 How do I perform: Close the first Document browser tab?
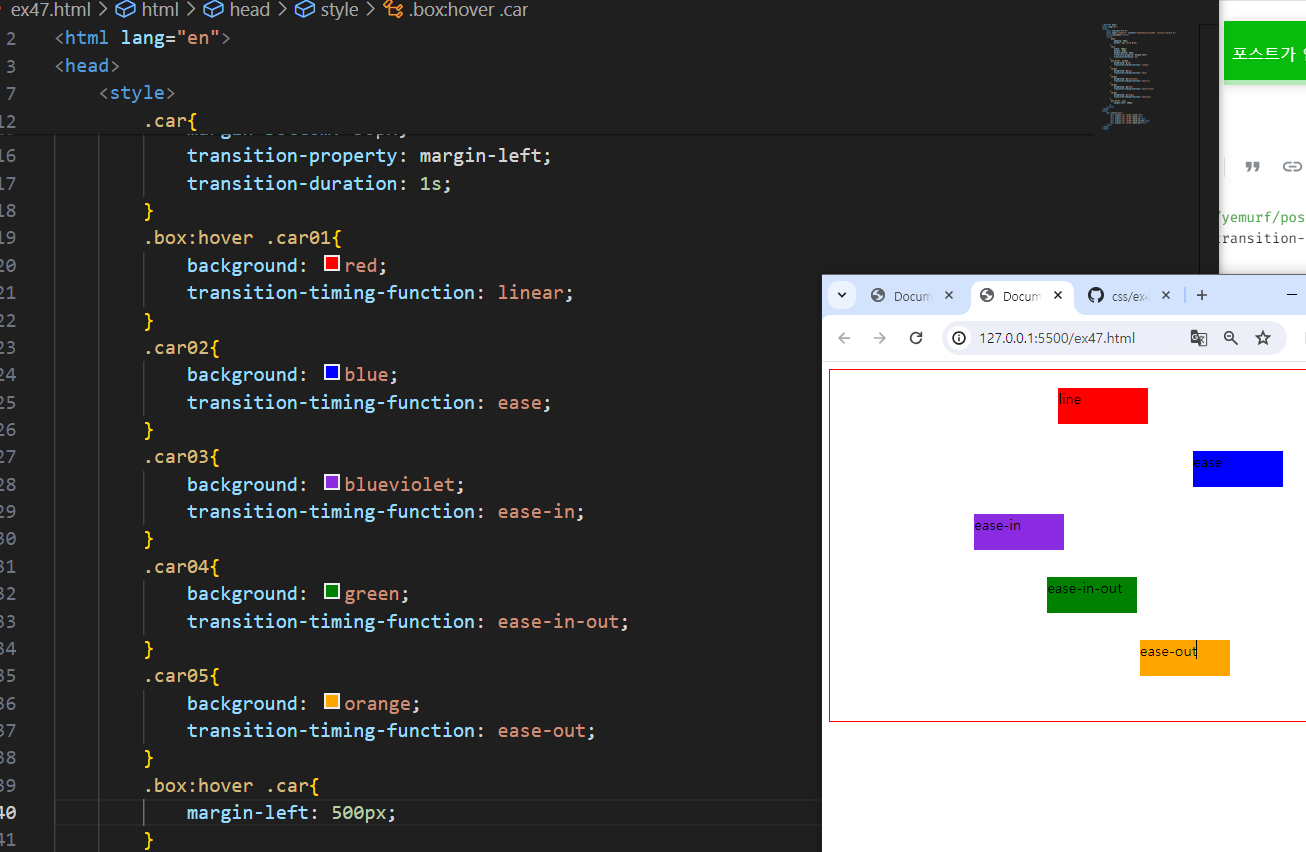949,296
